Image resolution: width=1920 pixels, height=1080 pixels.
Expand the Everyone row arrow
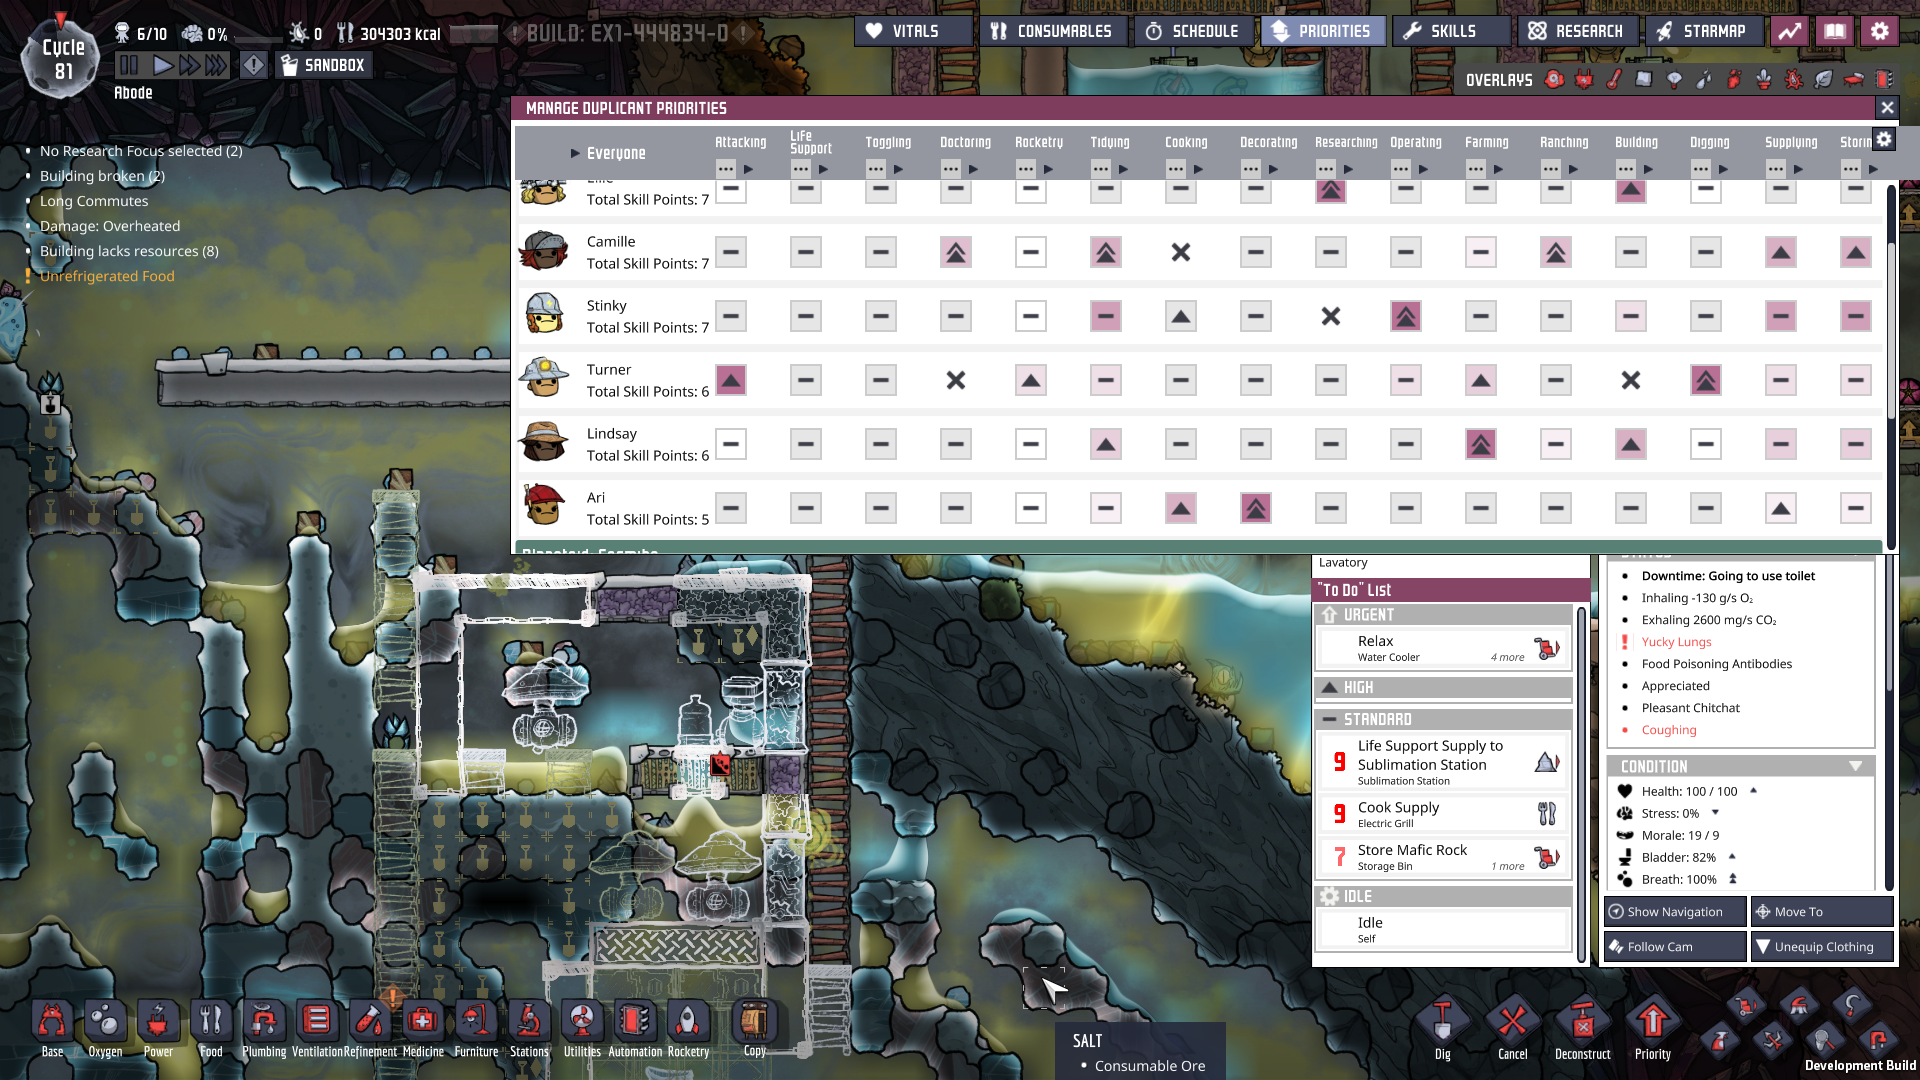575,153
